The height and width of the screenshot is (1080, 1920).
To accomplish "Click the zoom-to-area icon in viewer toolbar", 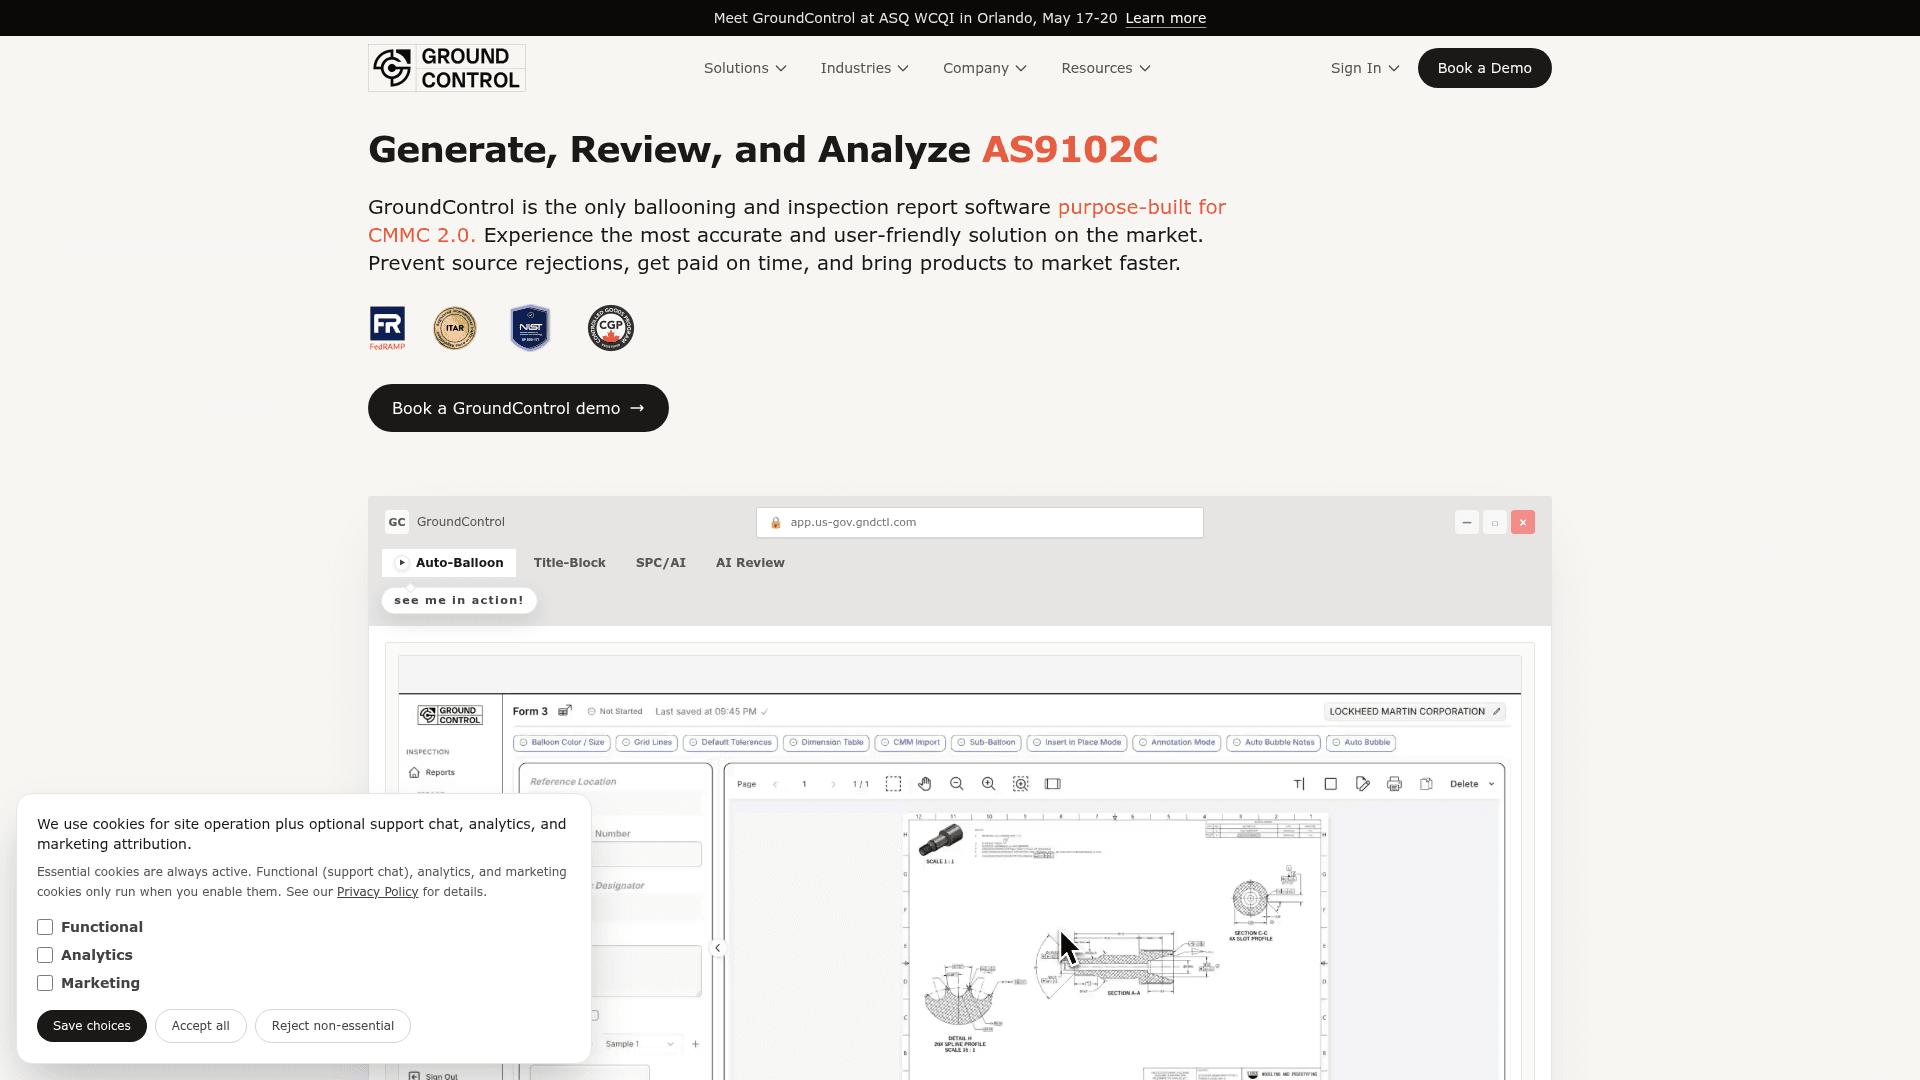I will [x=1021, y=784].
